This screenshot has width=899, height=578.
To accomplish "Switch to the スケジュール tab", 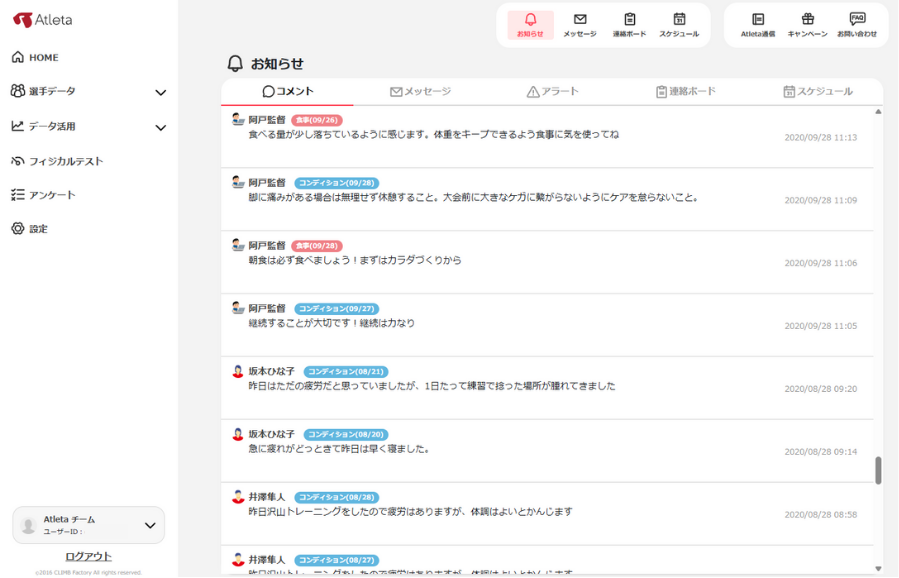I will point(818,91).
